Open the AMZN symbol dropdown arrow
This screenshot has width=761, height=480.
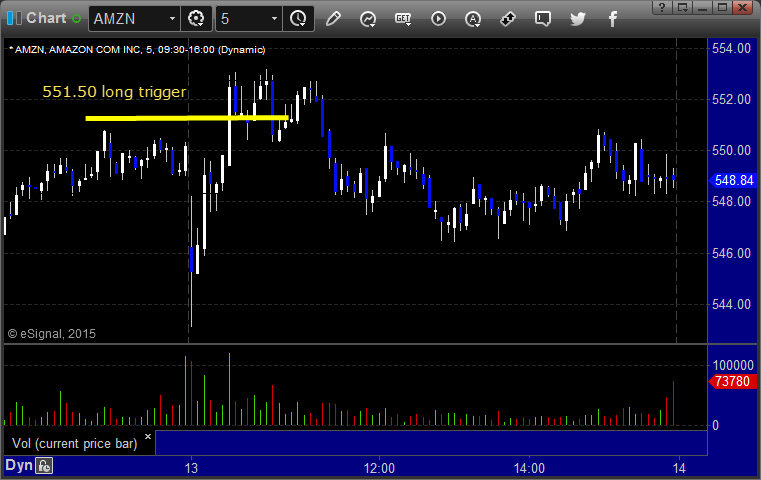[x=172, y=19]
